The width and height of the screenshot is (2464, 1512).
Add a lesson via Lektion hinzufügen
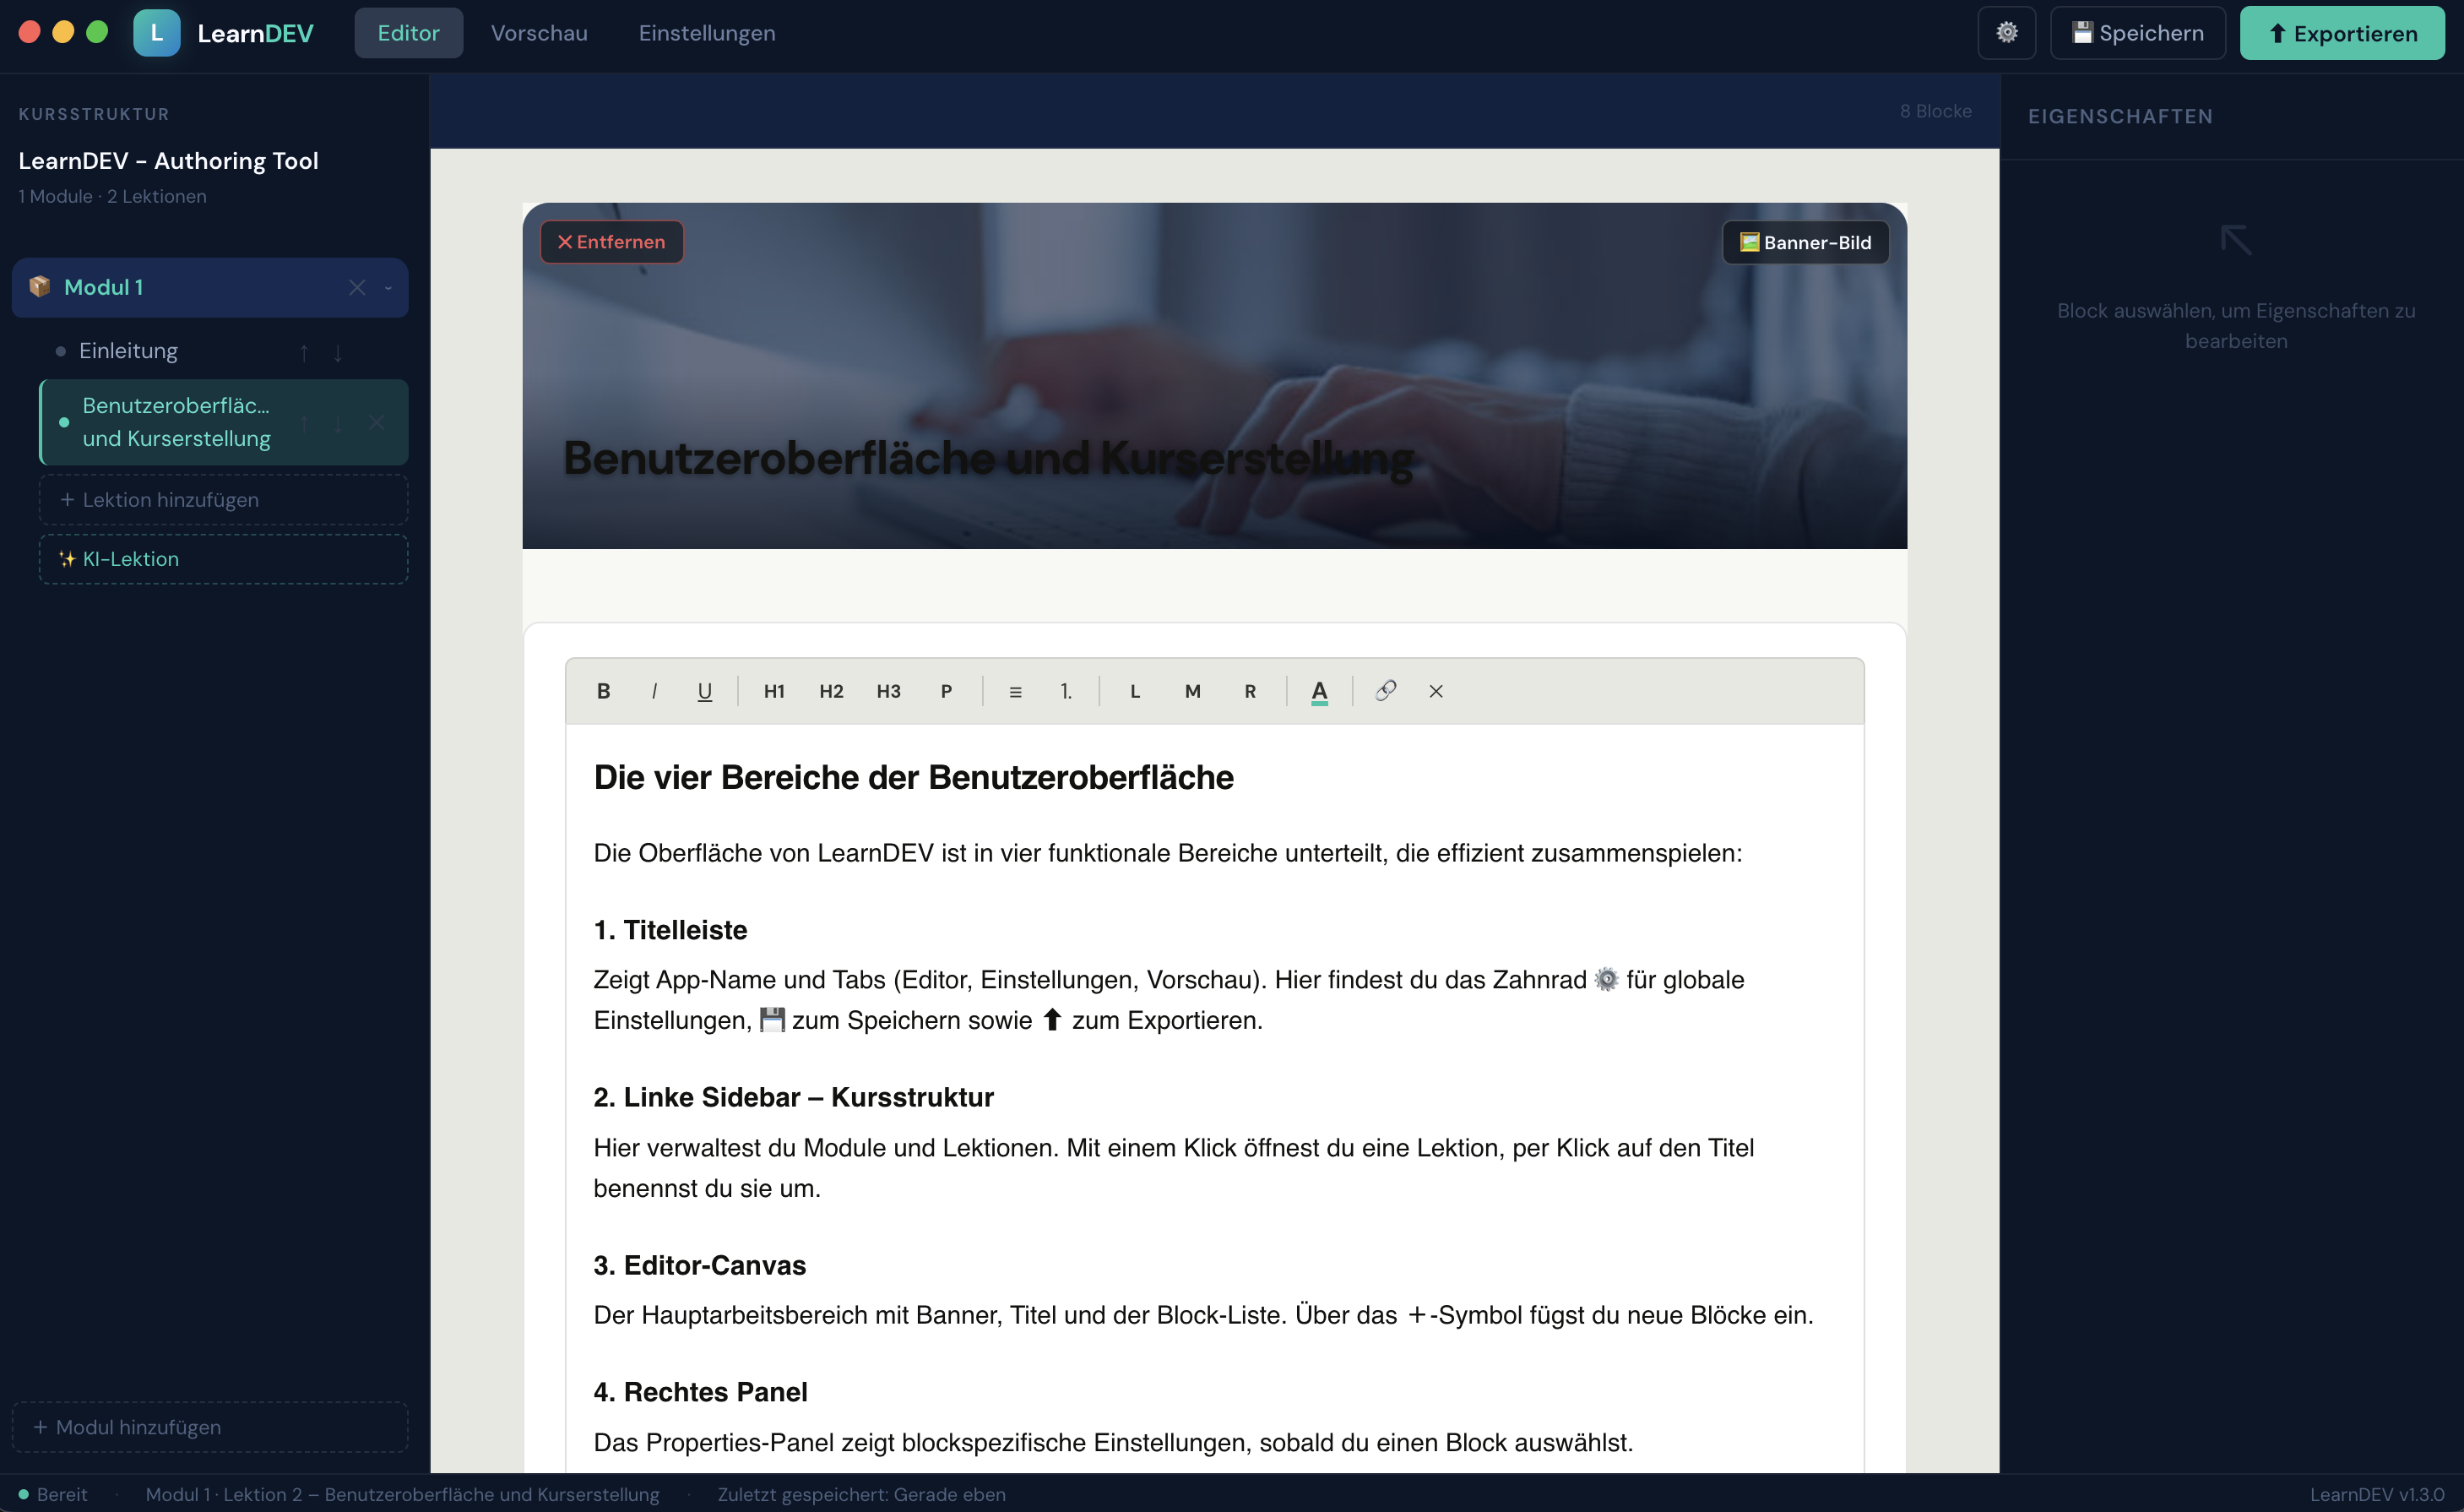pos(223,500)
